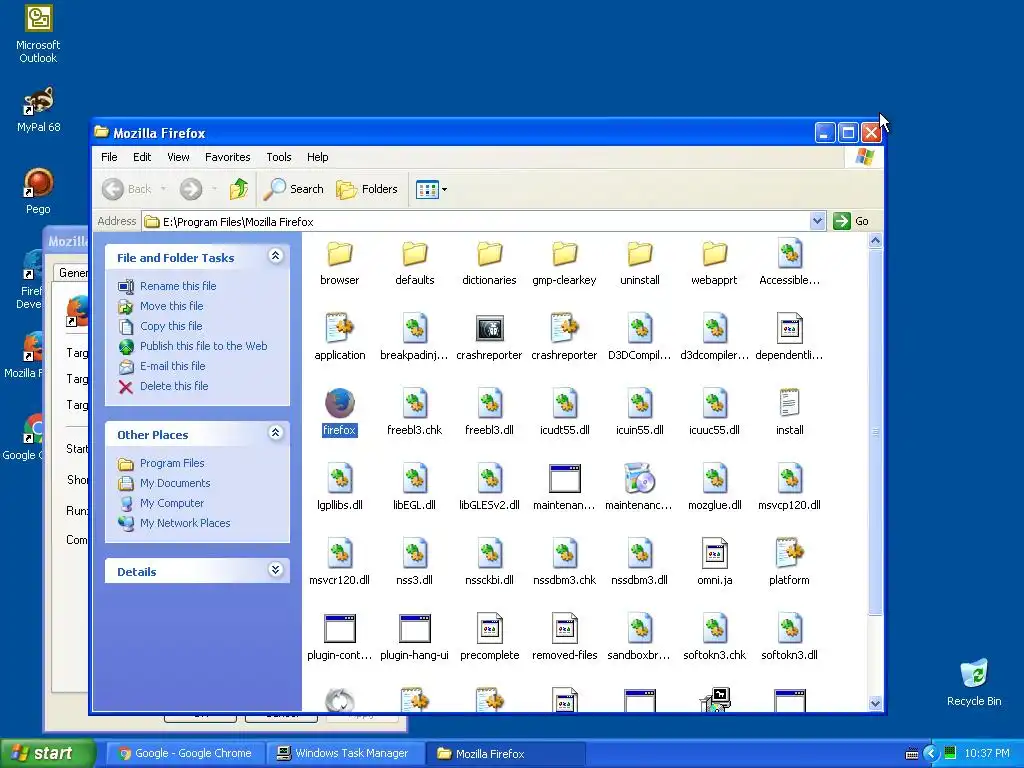Viewport: 1024px width, 768px height.
Task: Click the scrollbar up arrow
Action: (x=875, y=241)
